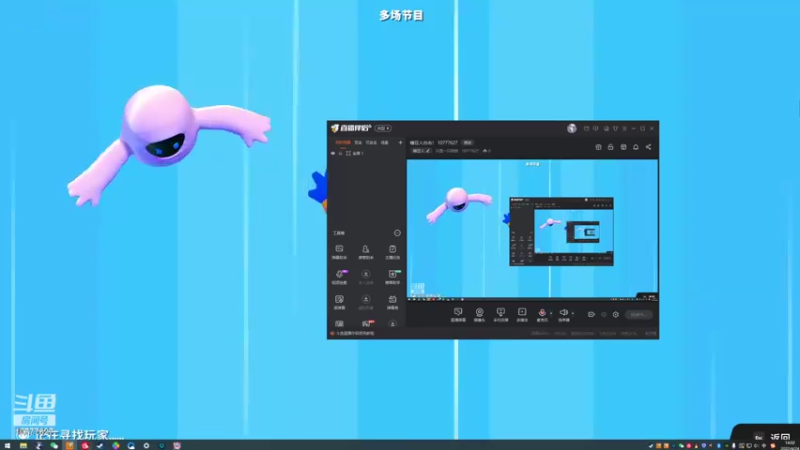Image resolution: width=800 pixels, height=450 pixels.
Task: Open pencil-square tool in toolbox third row
Action: [339, 302]
